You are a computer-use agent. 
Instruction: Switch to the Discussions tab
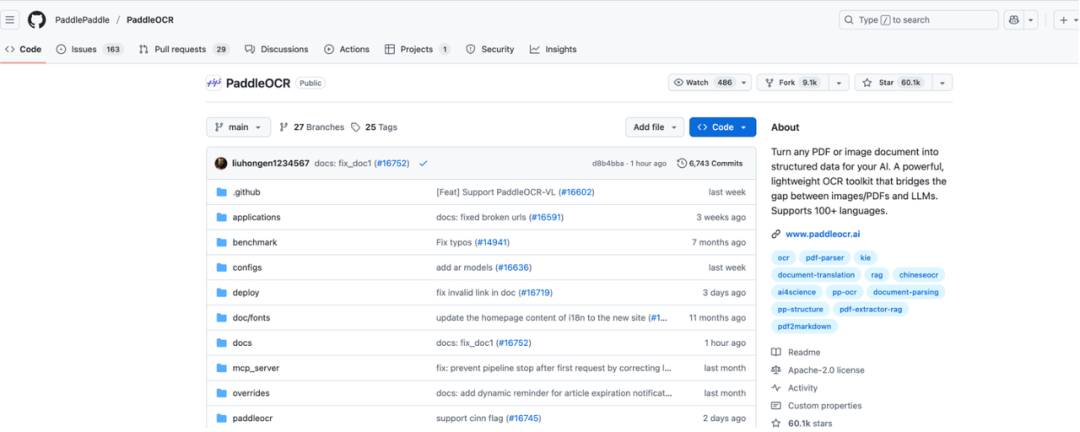[x=277, y=50]
